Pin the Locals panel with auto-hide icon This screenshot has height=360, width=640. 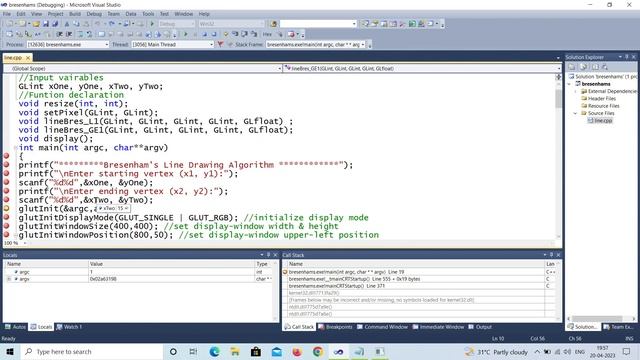[x=268, y=255]
